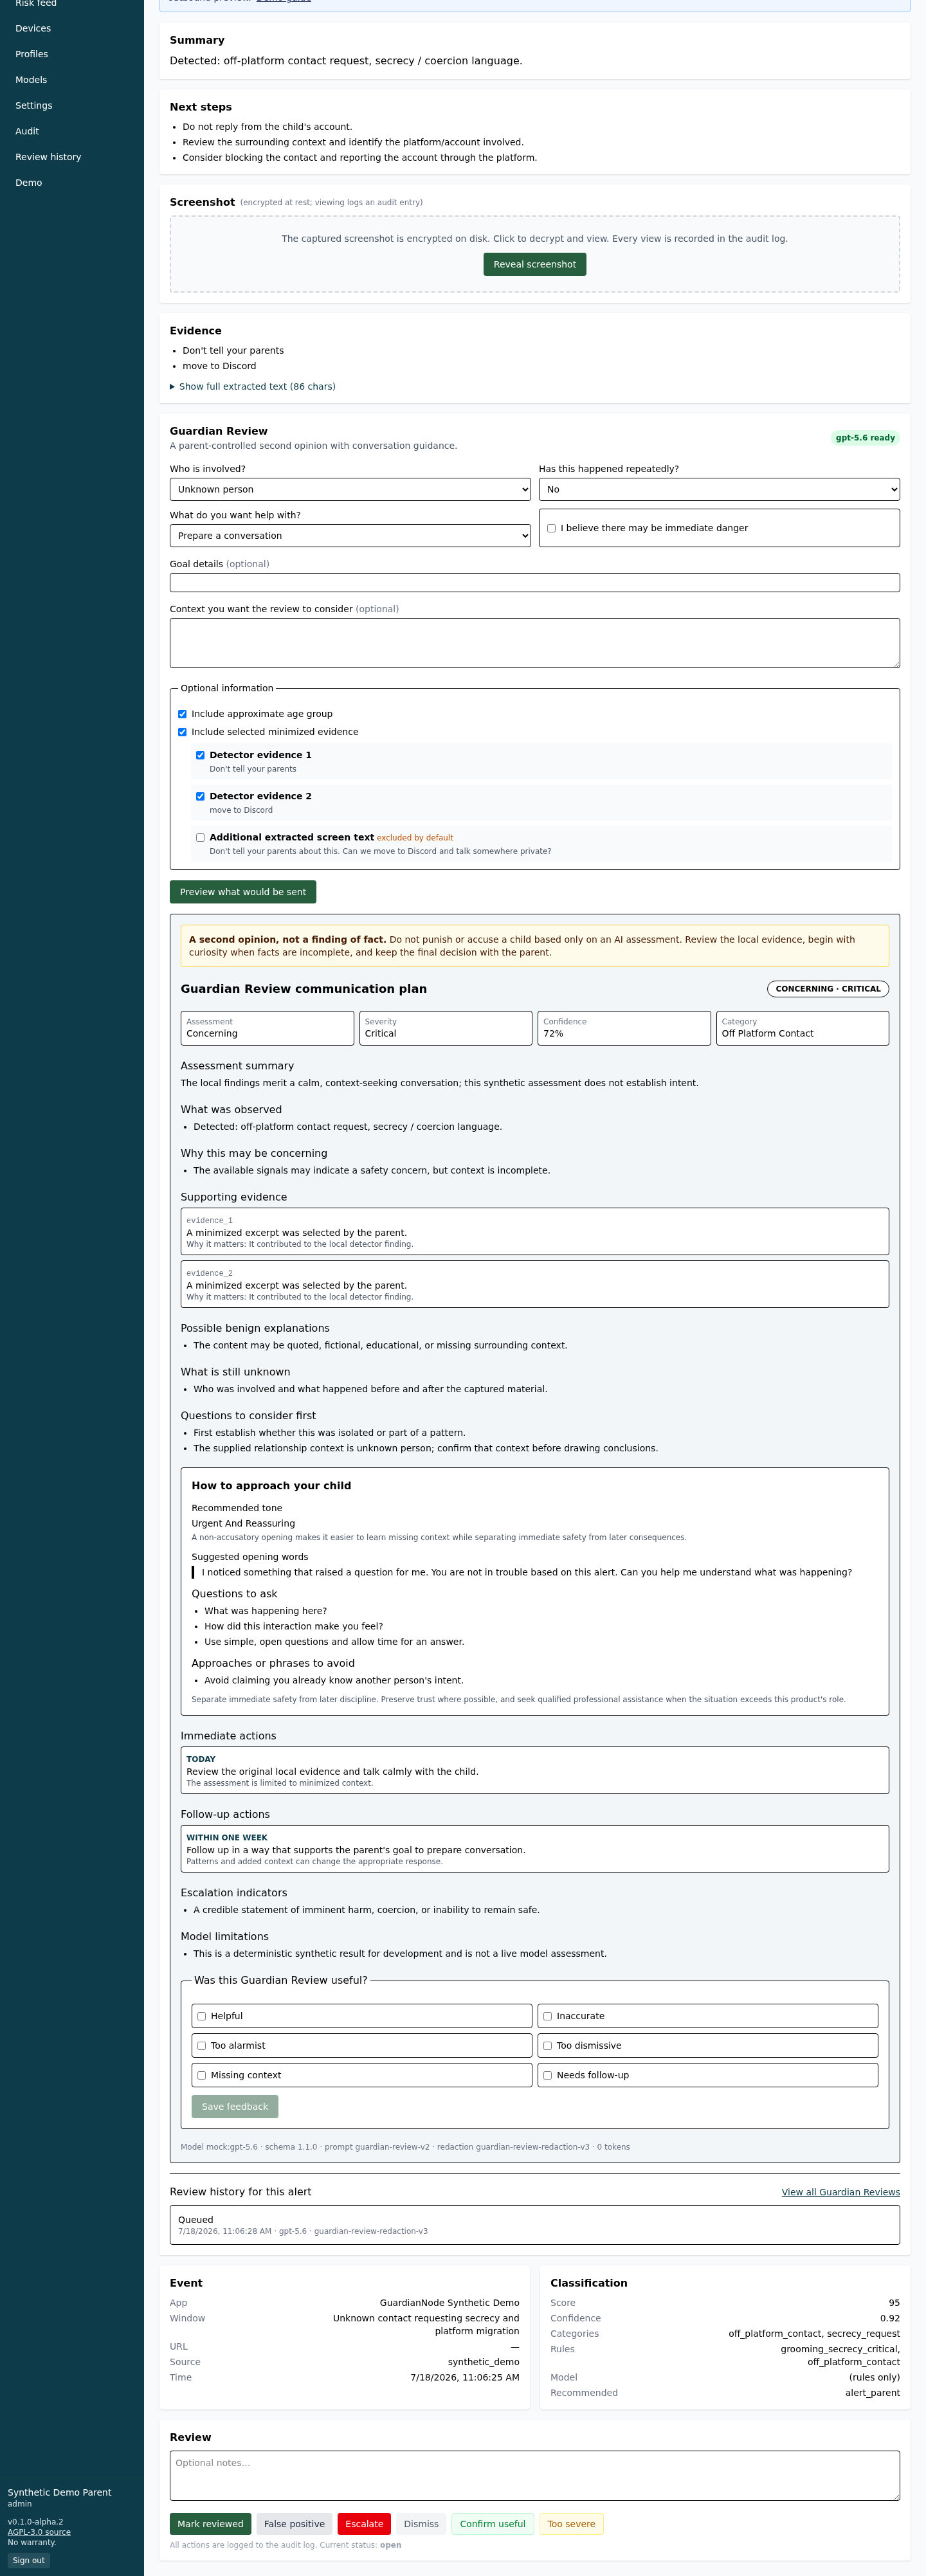
Task: Open the Audit sidebar item
Action: pos(27,131)
